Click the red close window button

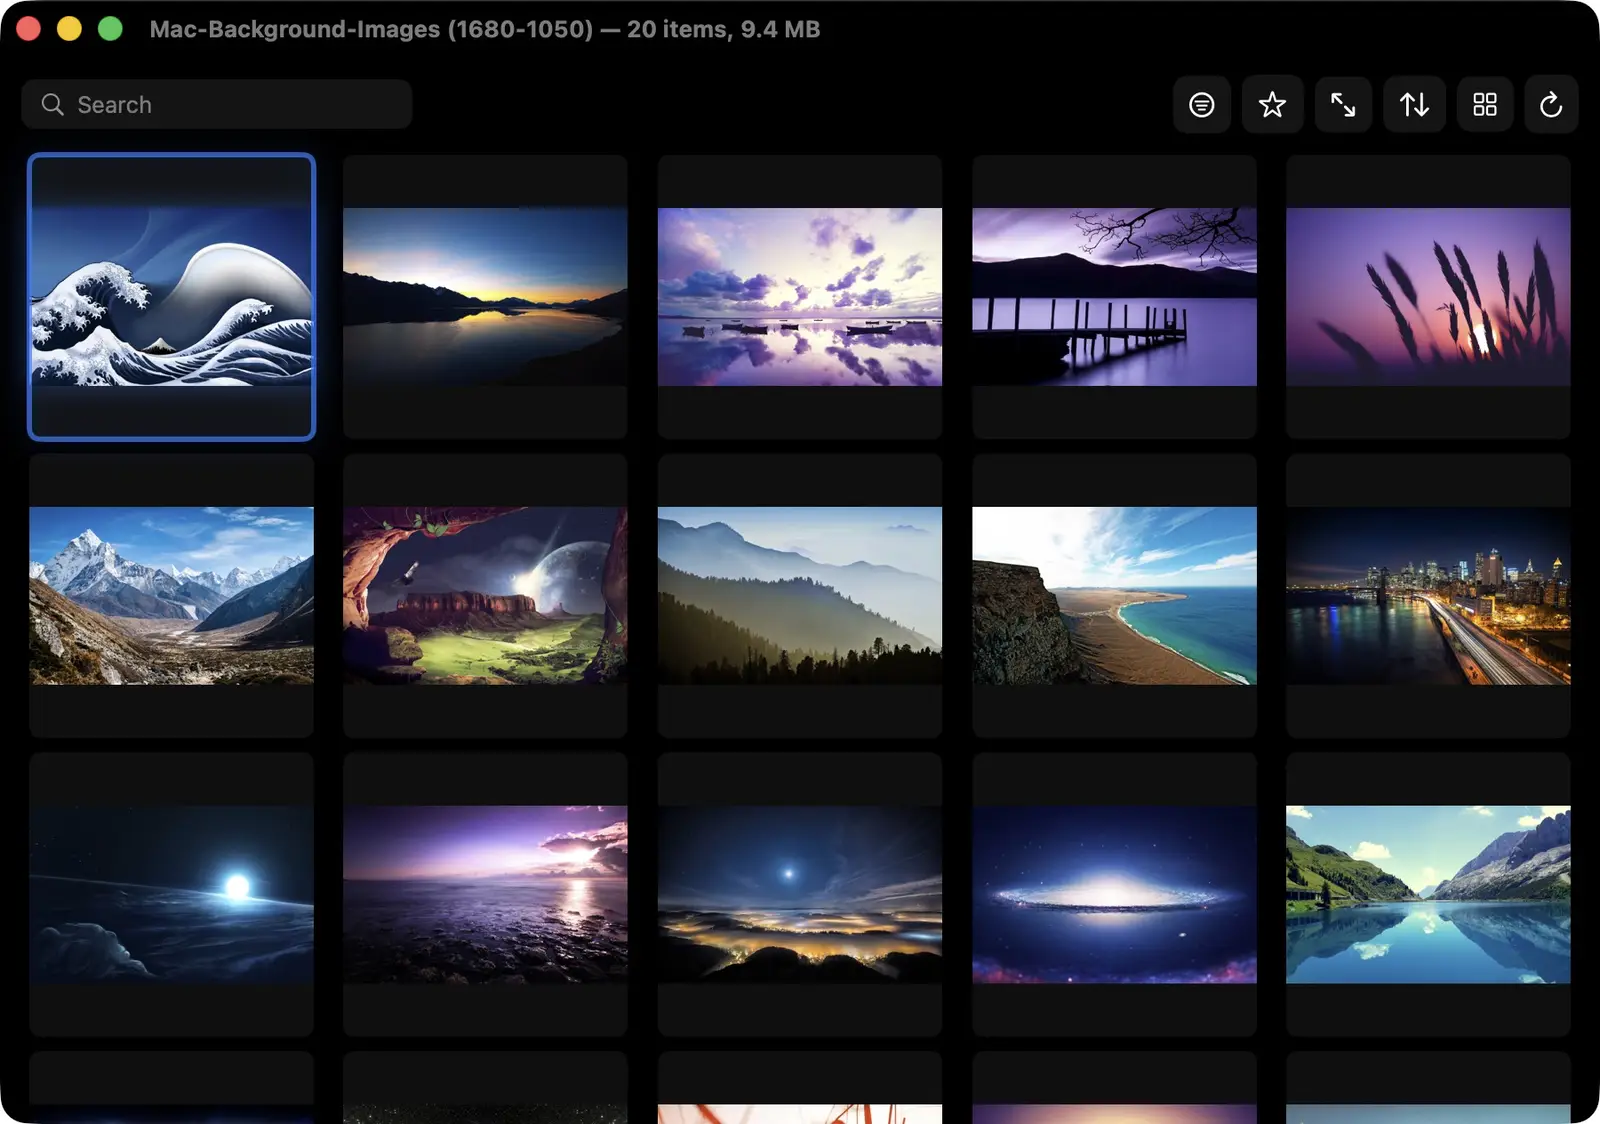point(28,29)
